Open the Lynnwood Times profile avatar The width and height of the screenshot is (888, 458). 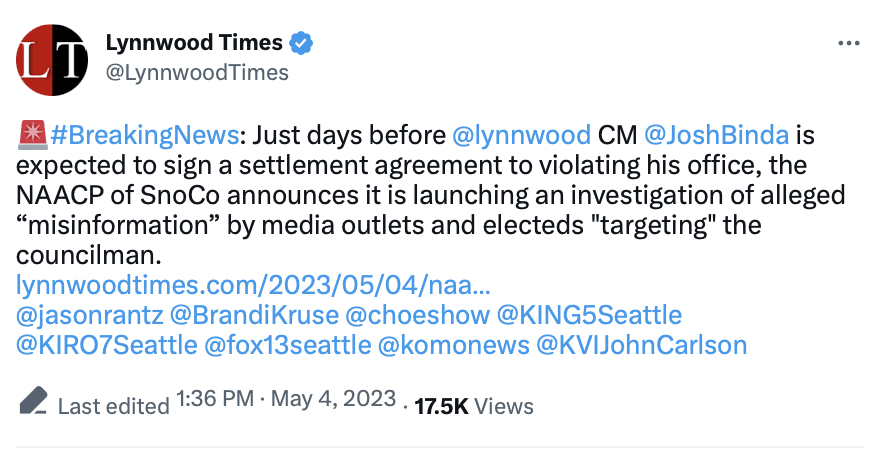tap(52, 59)
